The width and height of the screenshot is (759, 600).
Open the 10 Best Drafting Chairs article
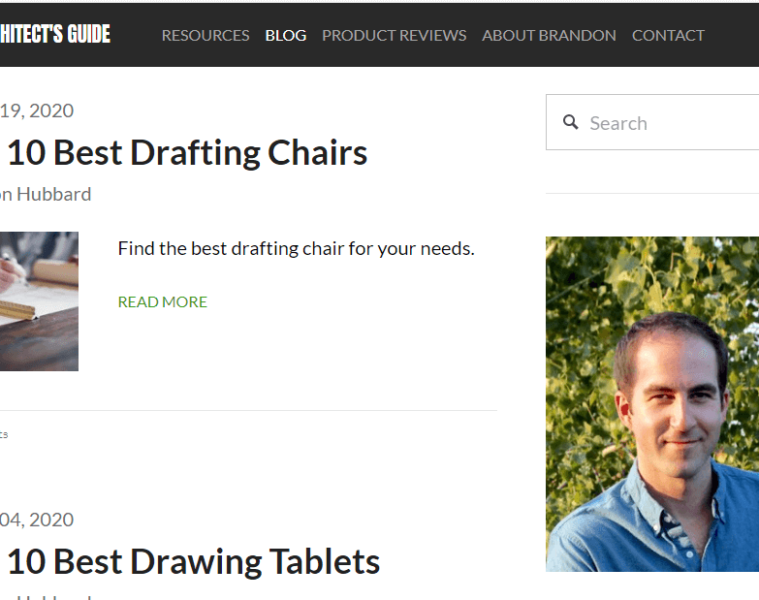[186, 153]
